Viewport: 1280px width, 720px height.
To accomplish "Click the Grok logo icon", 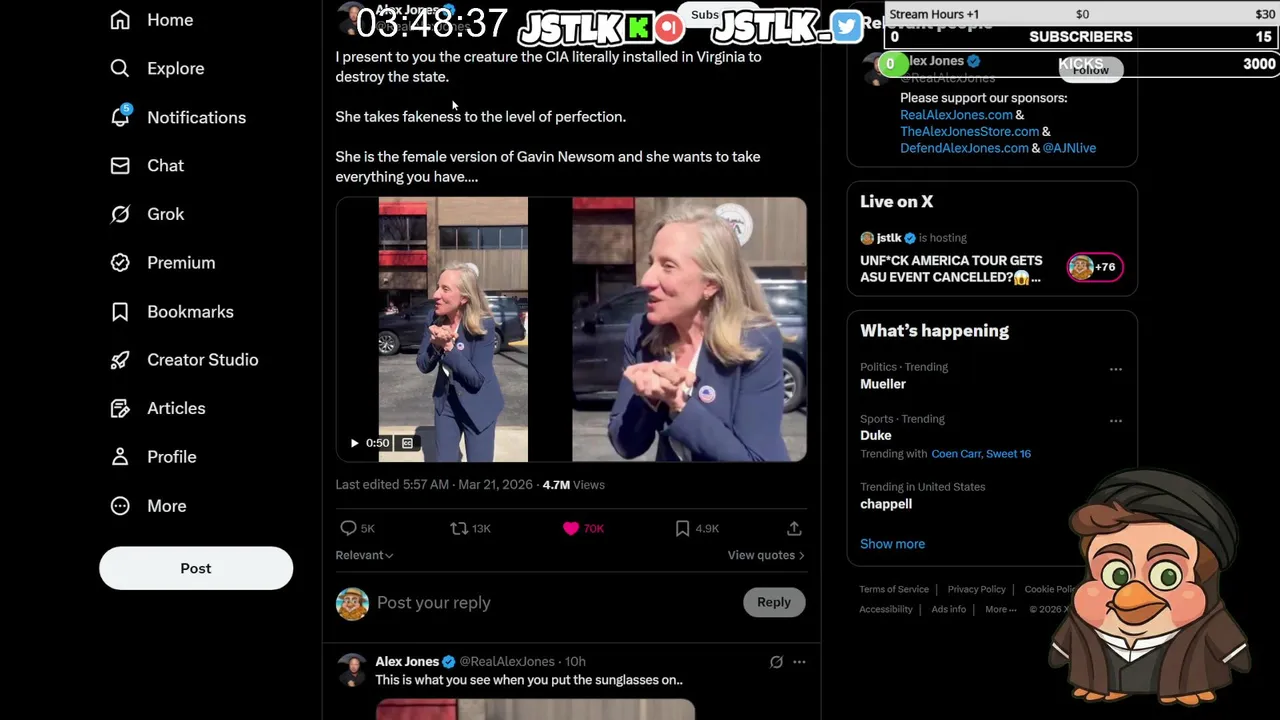I will pyautogui.click(x=120, y=214).
